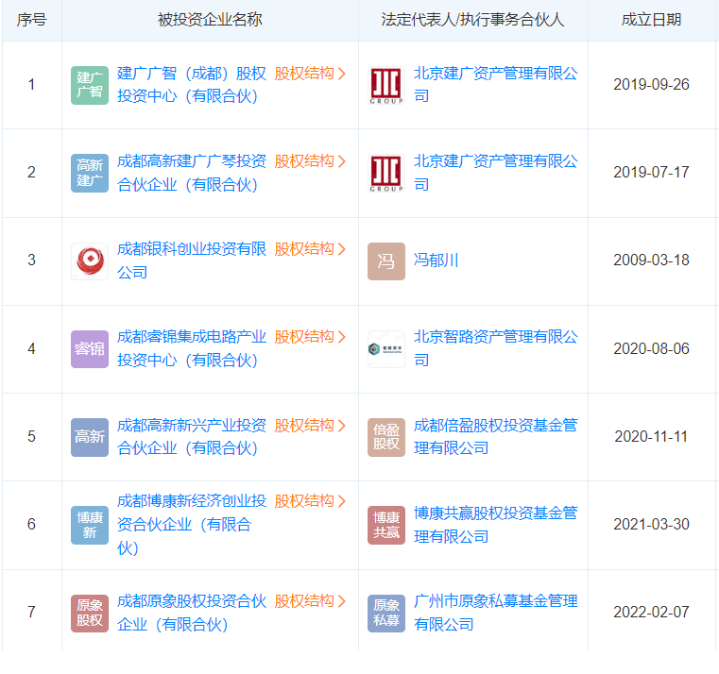Expand 股权结构 for 成都高新新兴产业 row

tap(310, 425)
